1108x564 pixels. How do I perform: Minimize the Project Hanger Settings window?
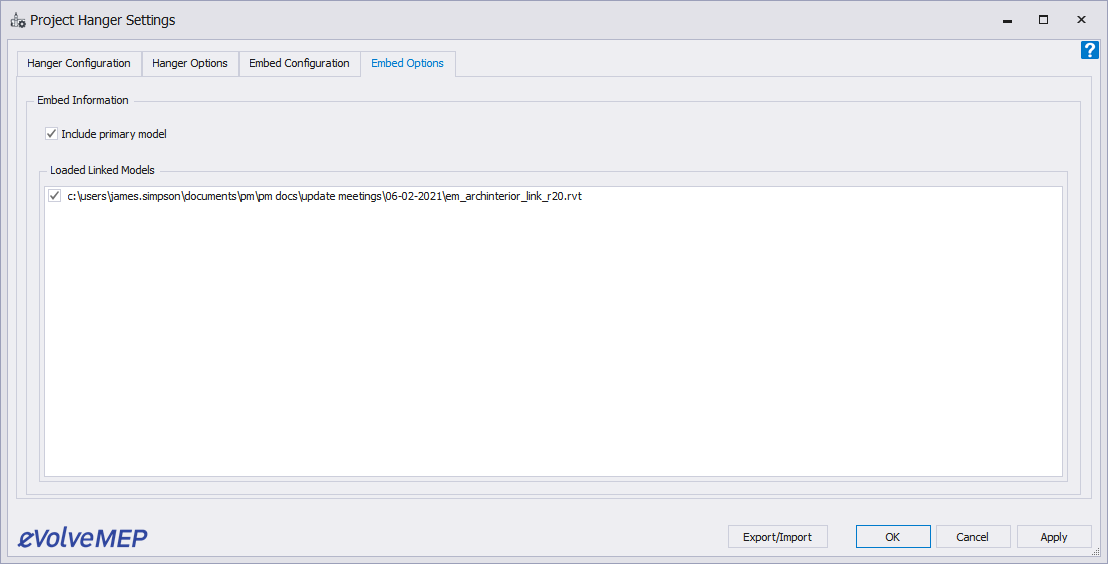(x=1007, y=20)
